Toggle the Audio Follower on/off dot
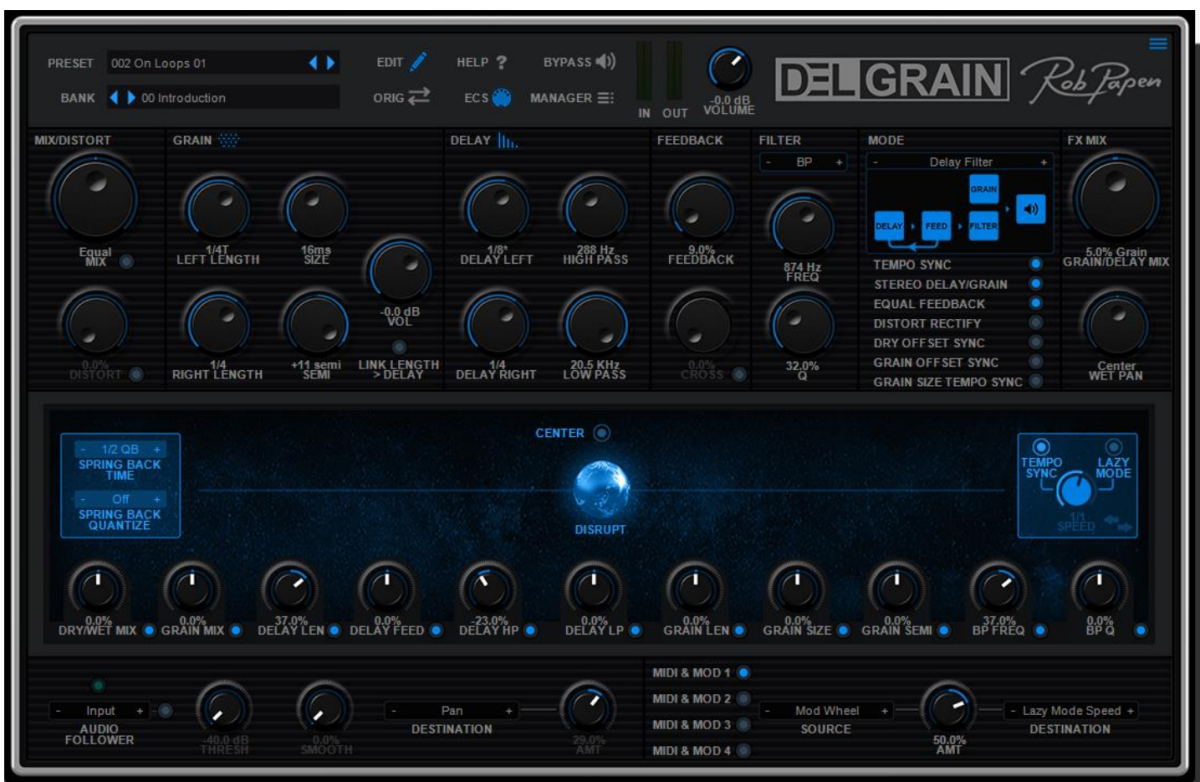Screen dimensions: 1200x782 [x=166, y=710]
